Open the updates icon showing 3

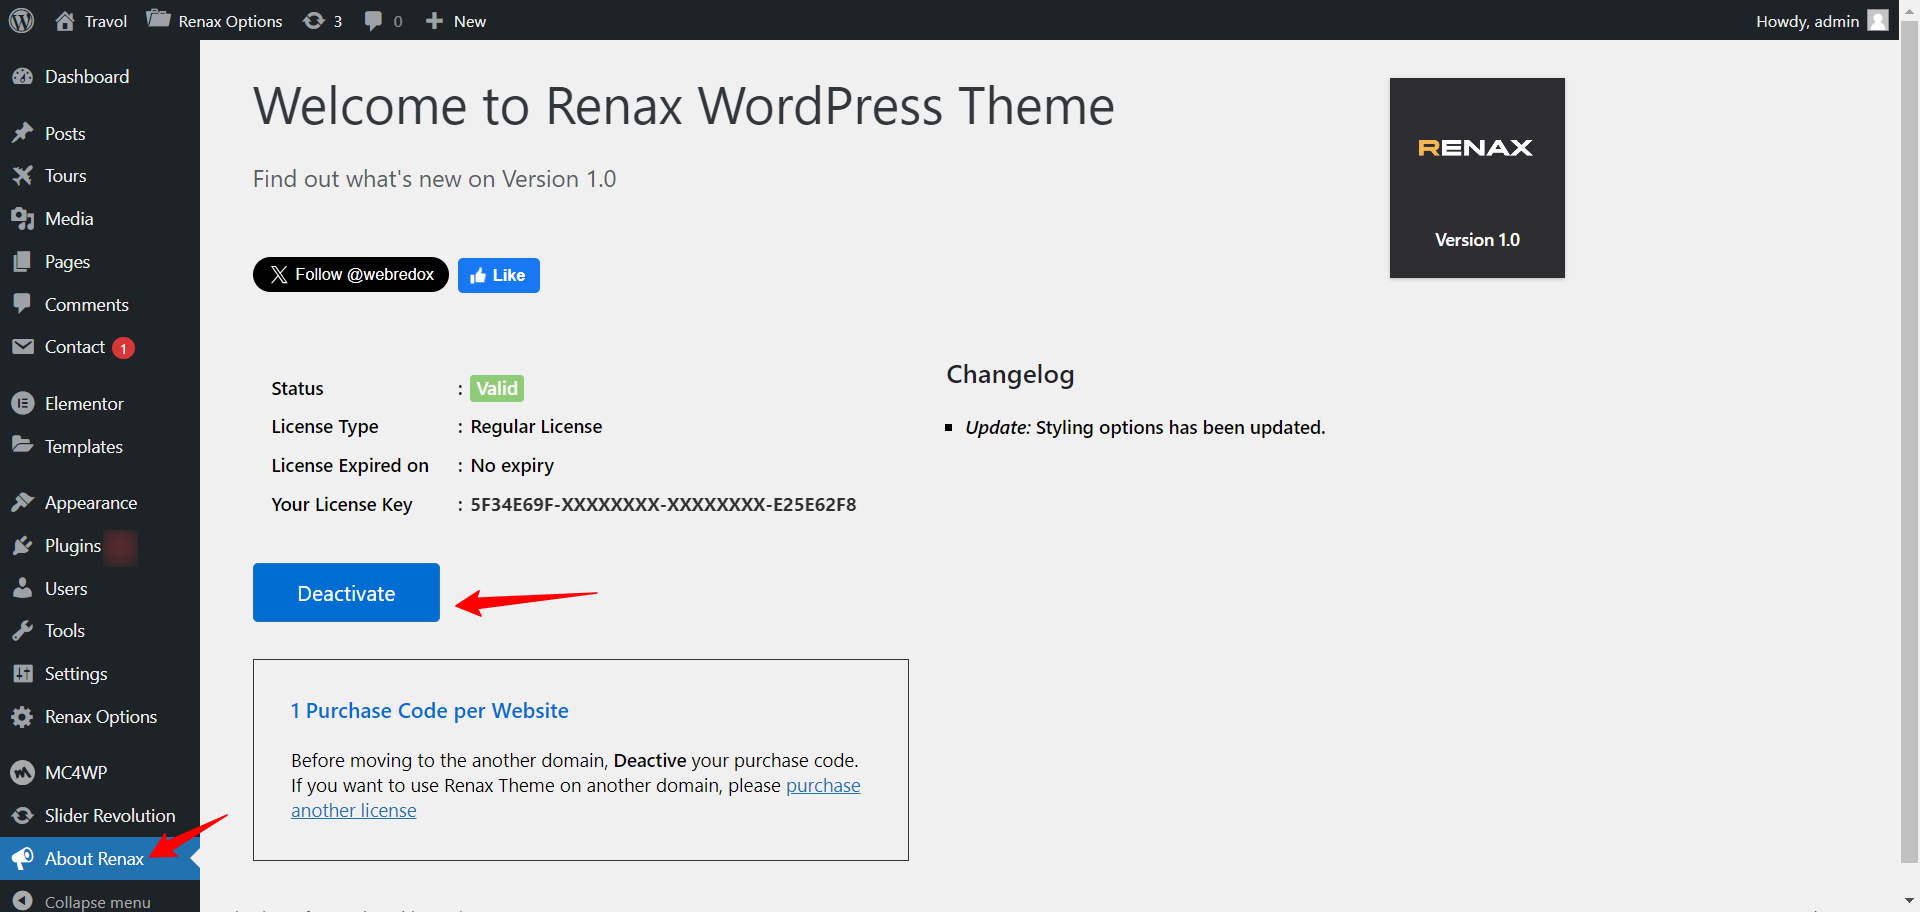[314, 21]
